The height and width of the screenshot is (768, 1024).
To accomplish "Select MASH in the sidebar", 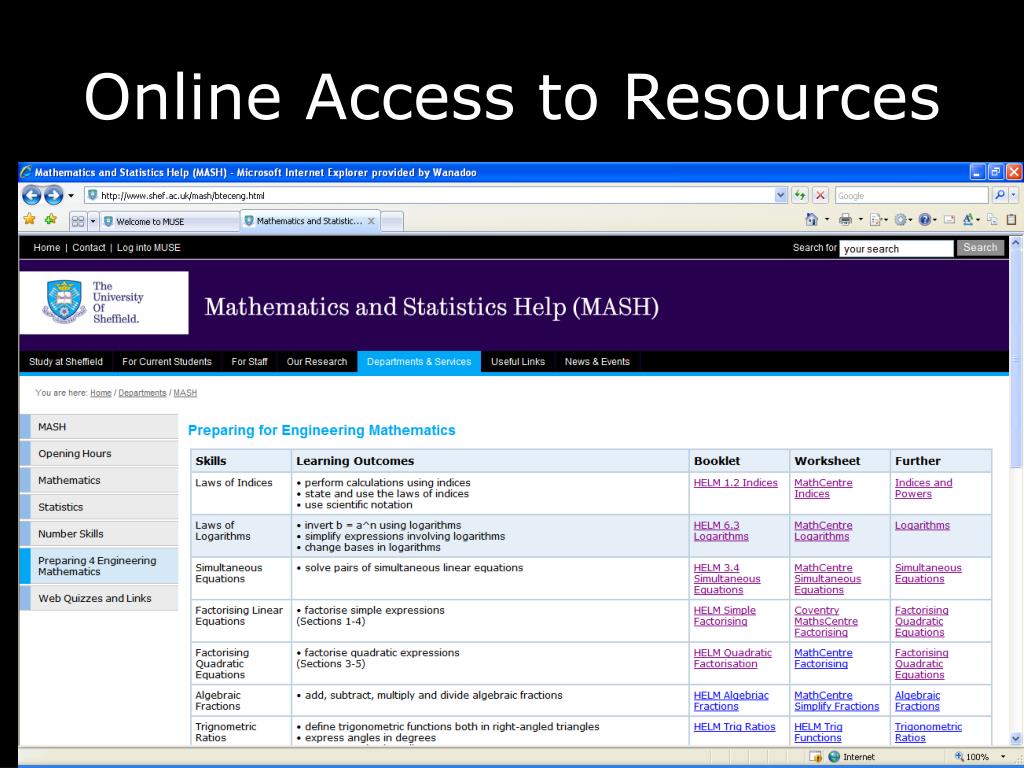I will 99,426.
